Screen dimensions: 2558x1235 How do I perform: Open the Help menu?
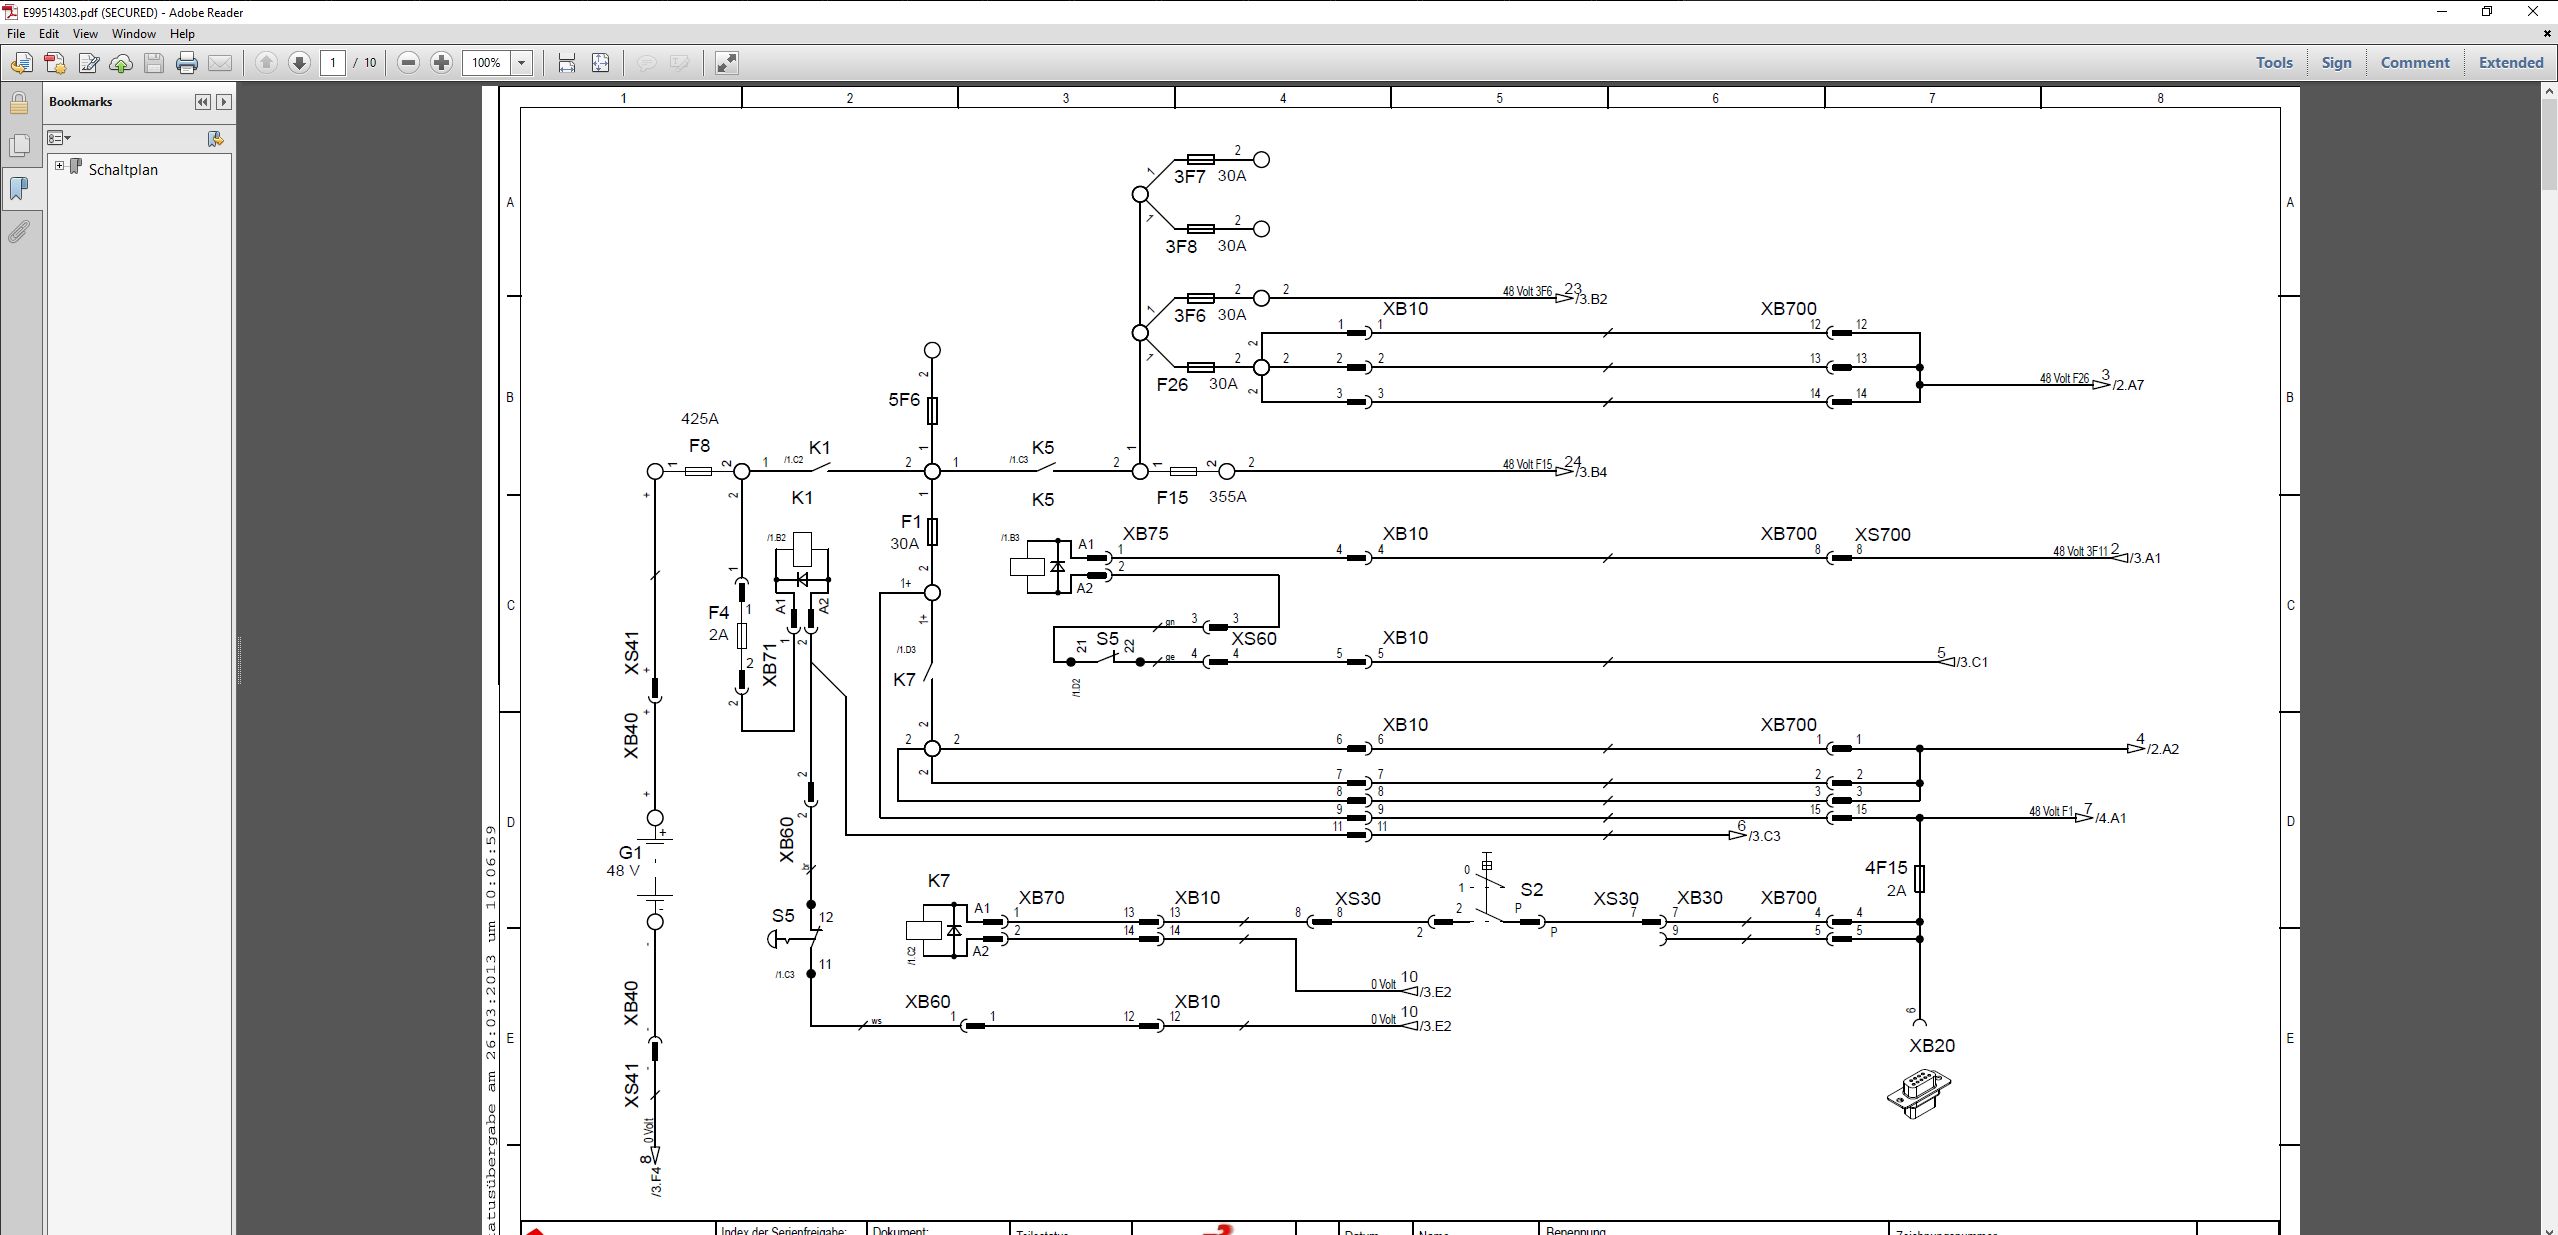pyautogui.click(x=182, y=33)
